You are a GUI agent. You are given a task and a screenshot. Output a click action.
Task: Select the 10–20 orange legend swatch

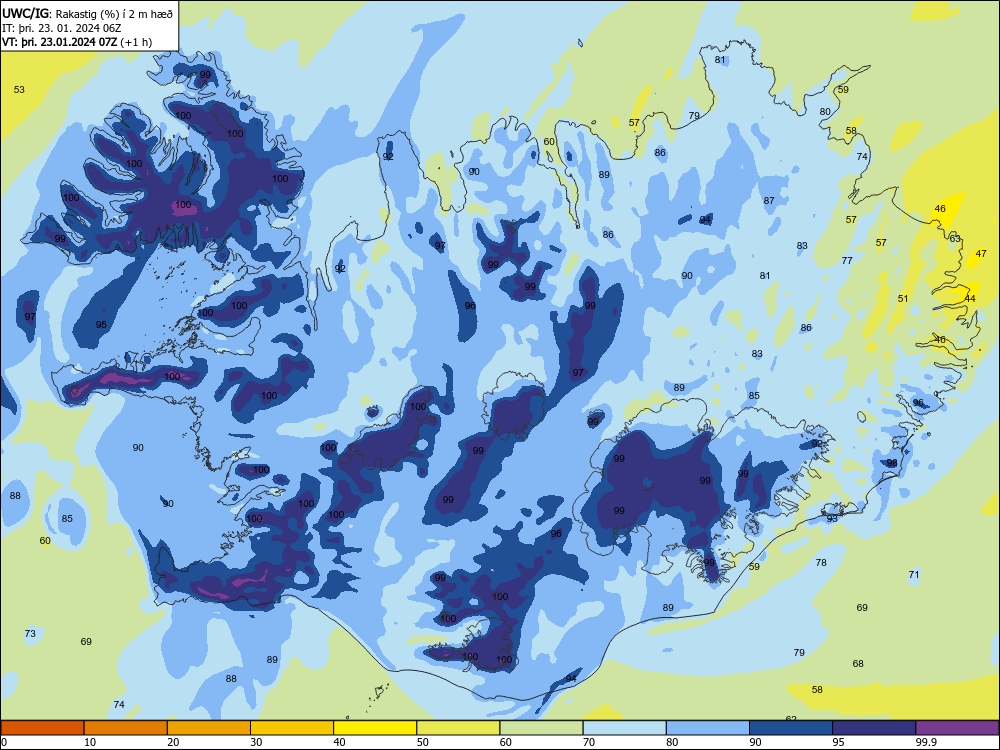pos(126,728)
